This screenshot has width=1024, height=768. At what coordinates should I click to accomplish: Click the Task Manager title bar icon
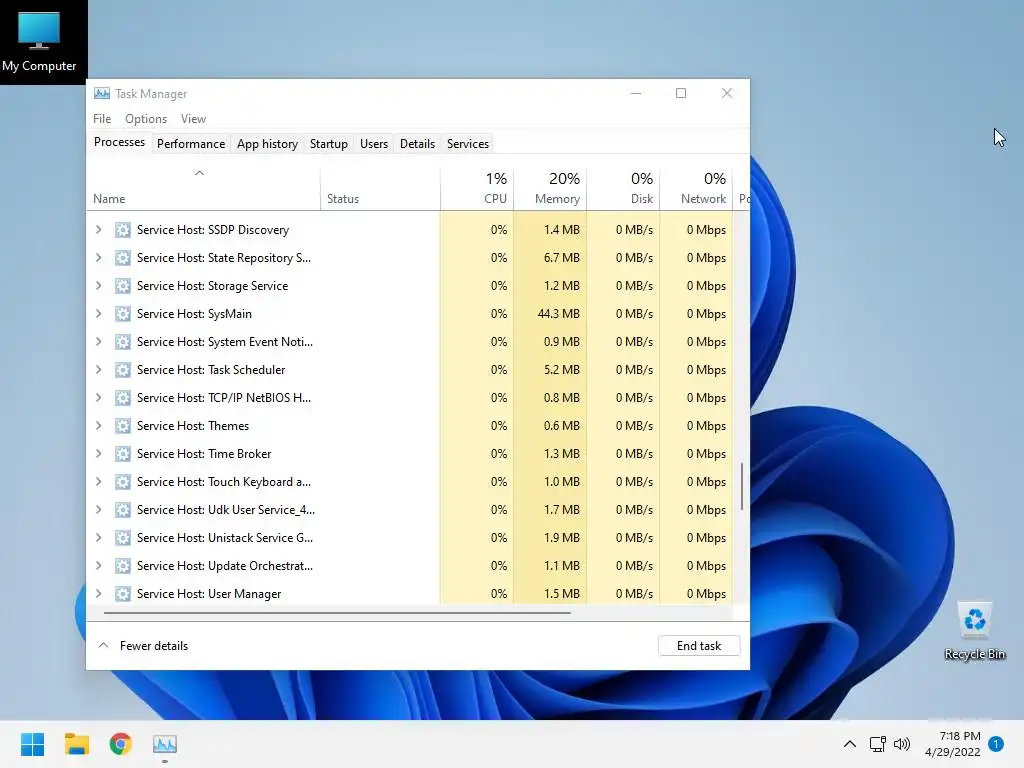point(102,93)
